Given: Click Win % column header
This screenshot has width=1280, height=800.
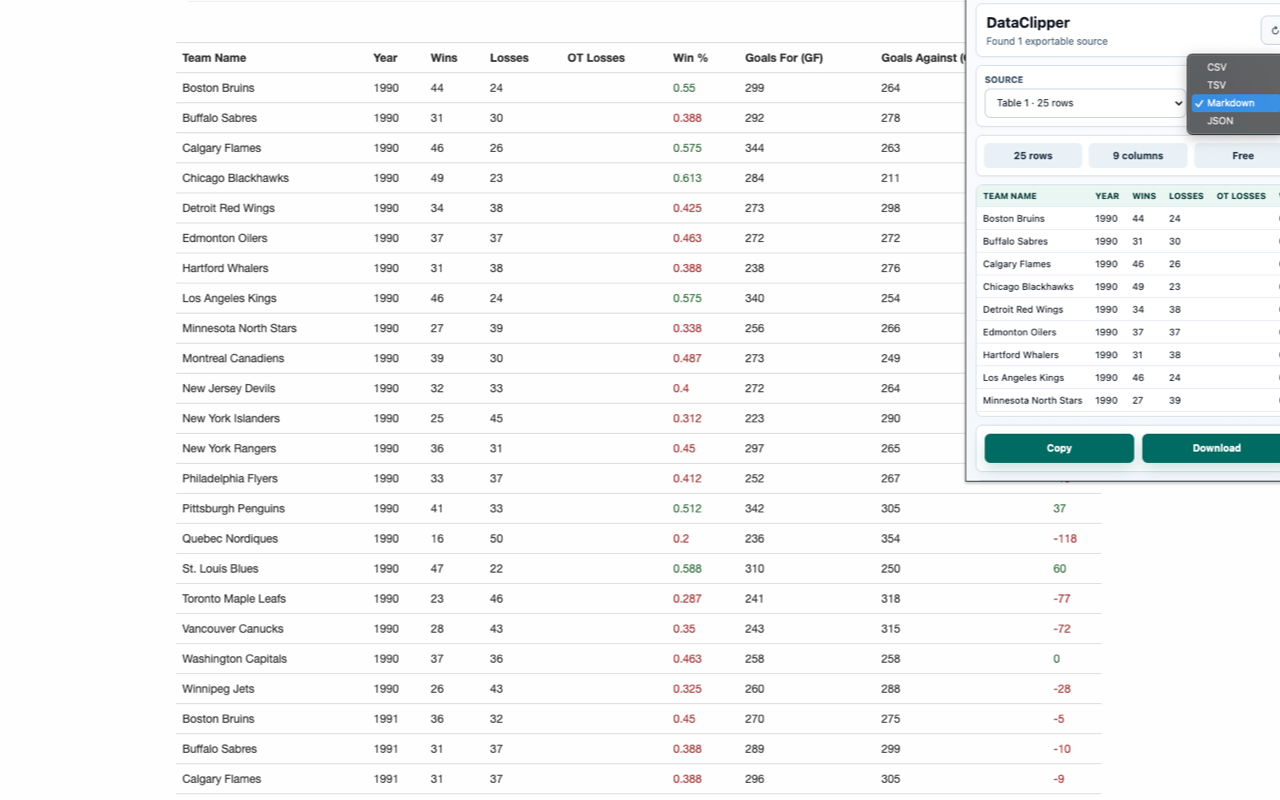Looking at the screenshot, I should click(690, 58).
